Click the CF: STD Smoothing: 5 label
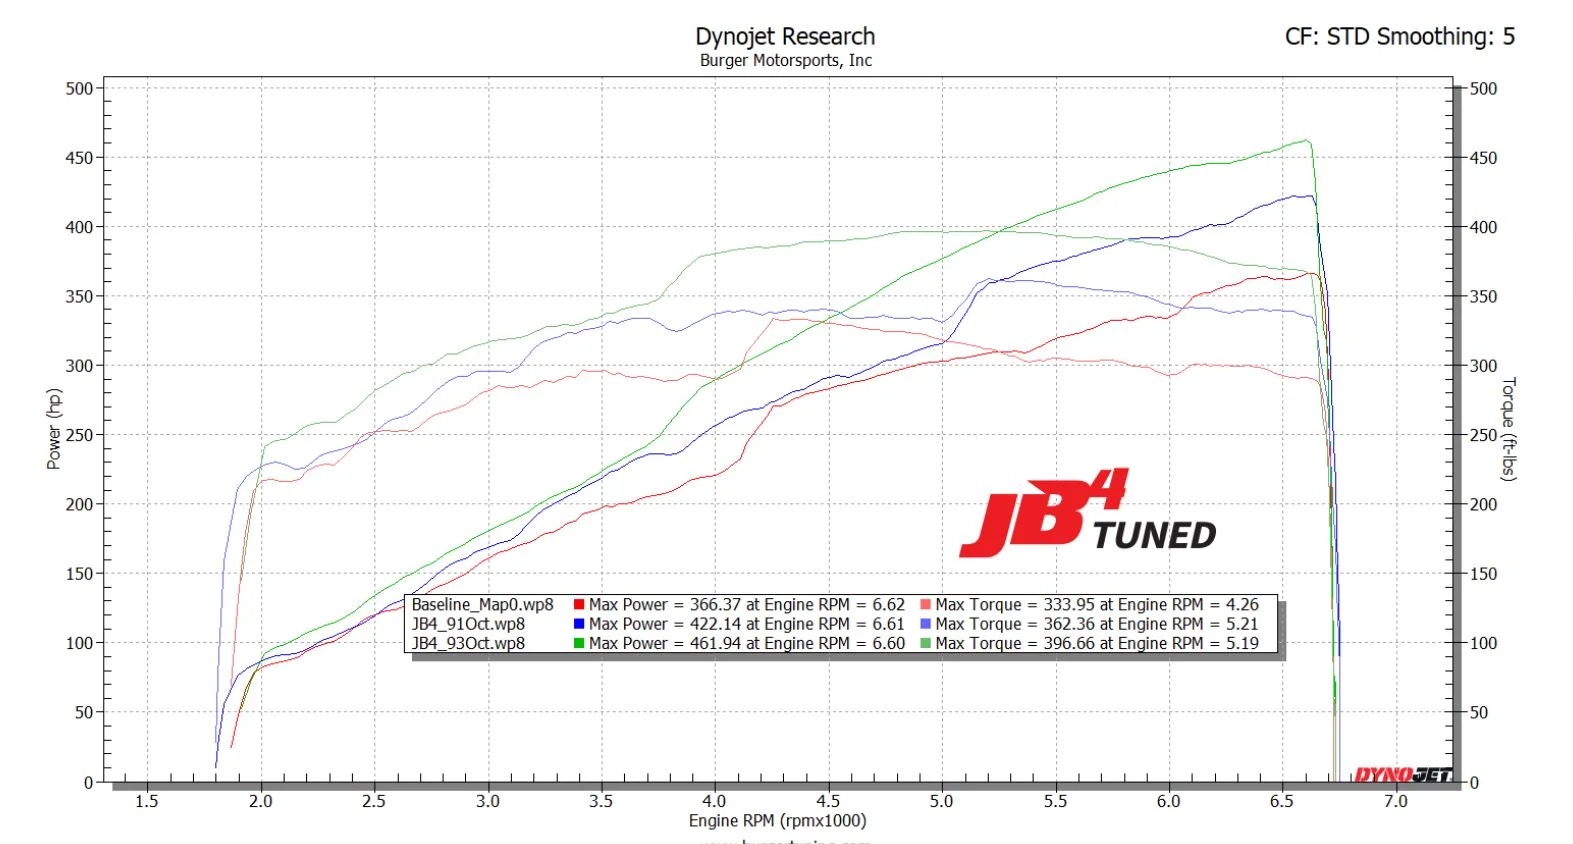The width and height of the screenshot is (1573, 844). pos(1399,37)
